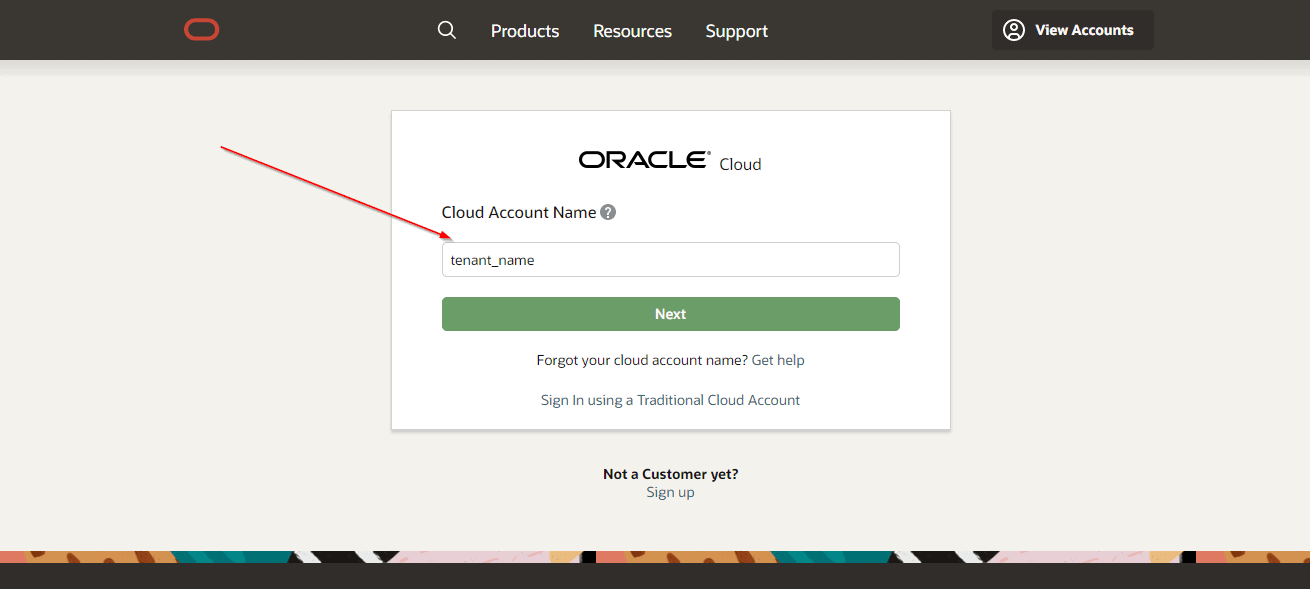Select the tenant_name input field
Screen dimensions: 1310x589
[670, 259]
